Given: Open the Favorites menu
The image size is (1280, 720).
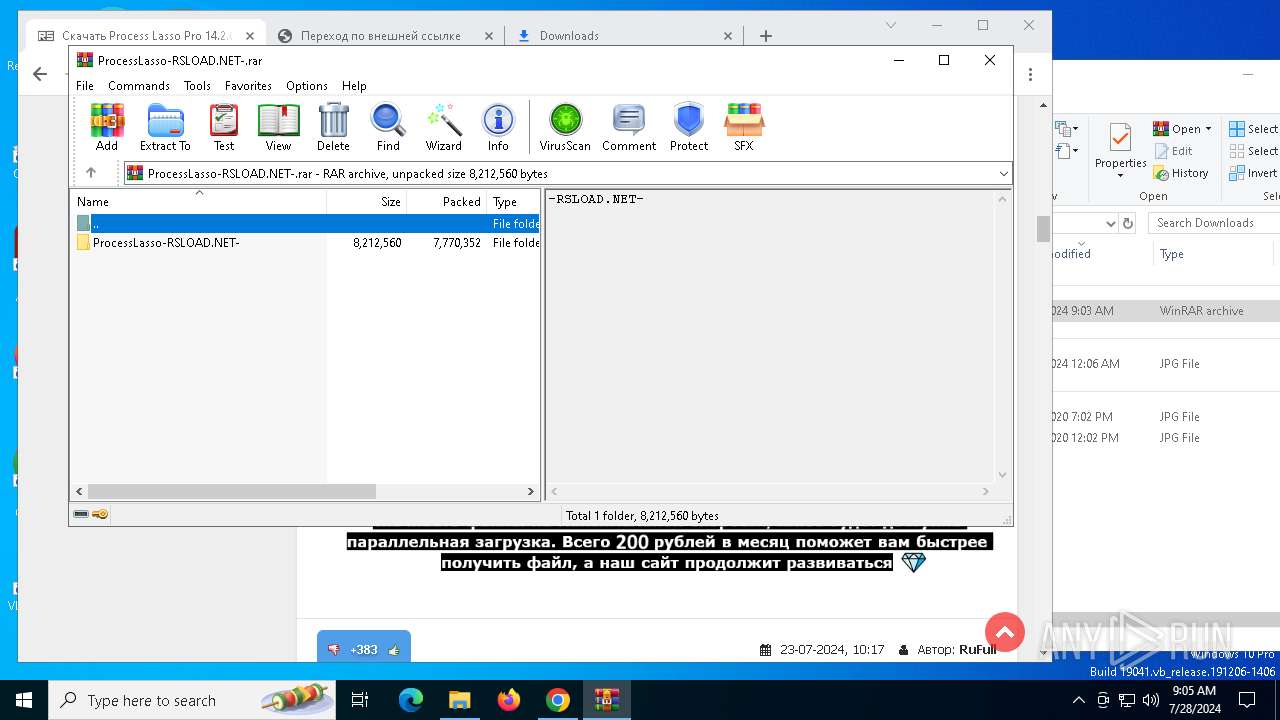Looking at the screenshot, I should pos(248,86).
